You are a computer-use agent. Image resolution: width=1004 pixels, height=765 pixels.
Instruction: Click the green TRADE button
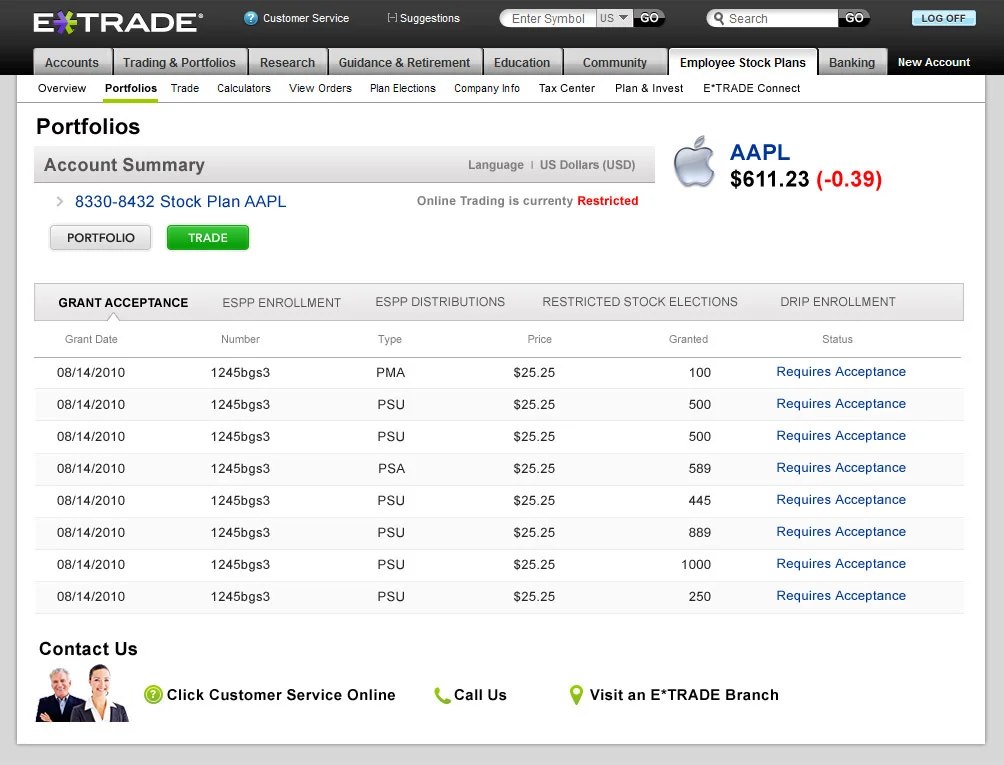point(207,238)
